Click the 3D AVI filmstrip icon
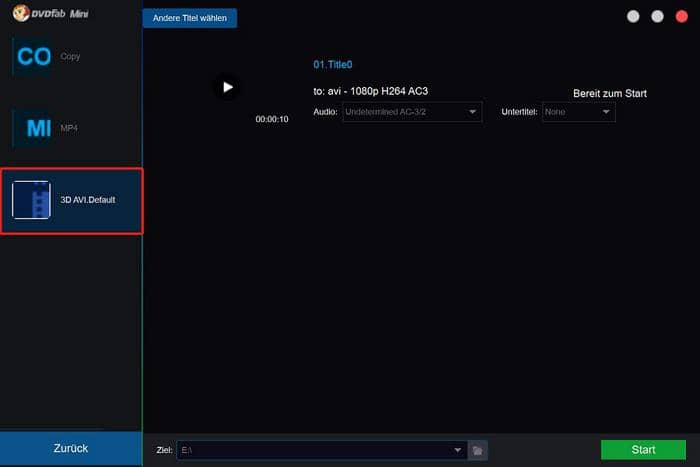The height and width of the screenshot is (467, 700). tap(31, 200)
